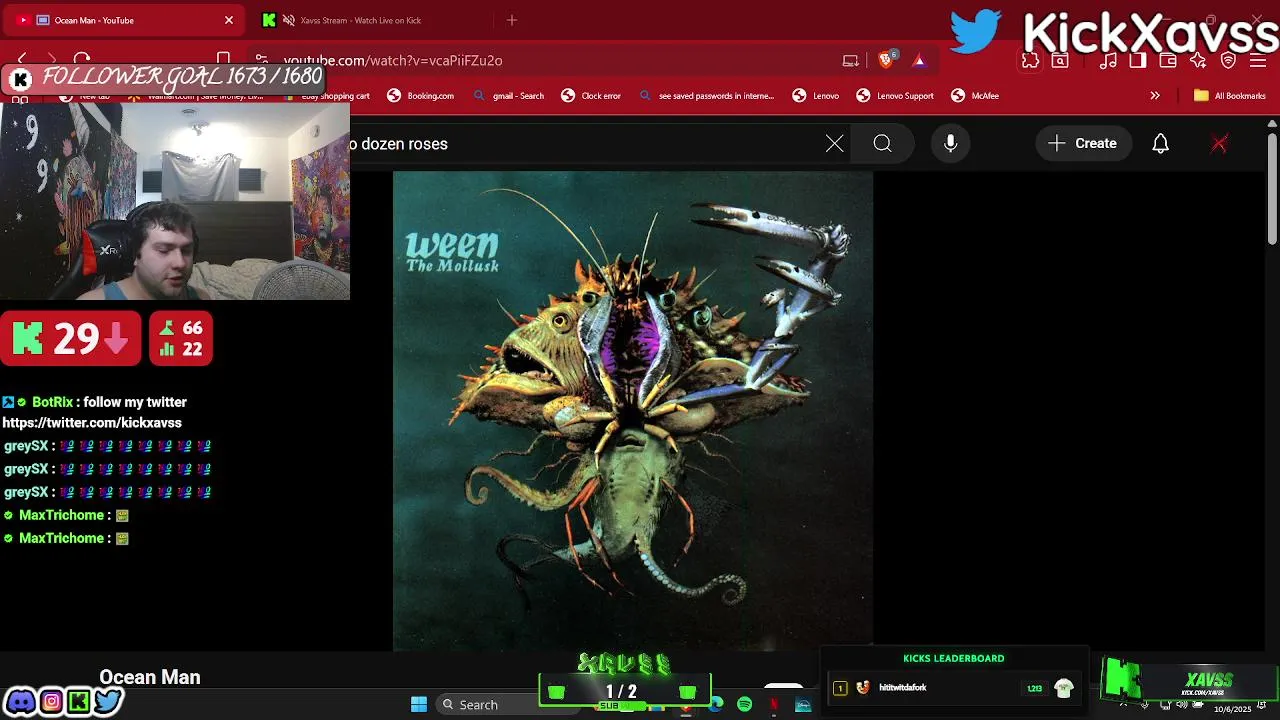
Task: Open the Clock error bookmark
Action: (x=591, y=96)
